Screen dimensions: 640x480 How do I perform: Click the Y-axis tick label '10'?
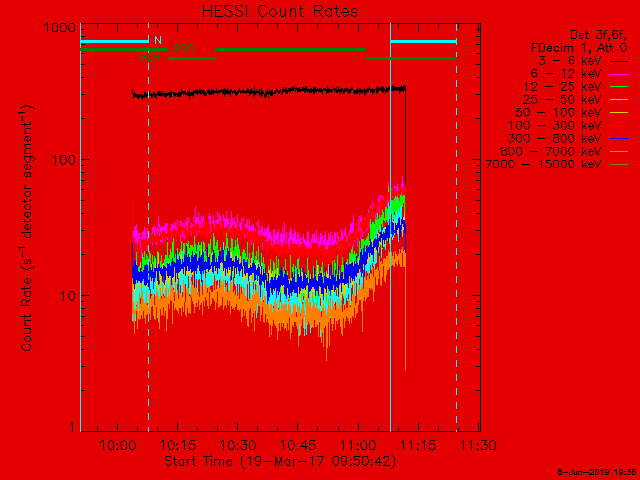pos(68,296)
